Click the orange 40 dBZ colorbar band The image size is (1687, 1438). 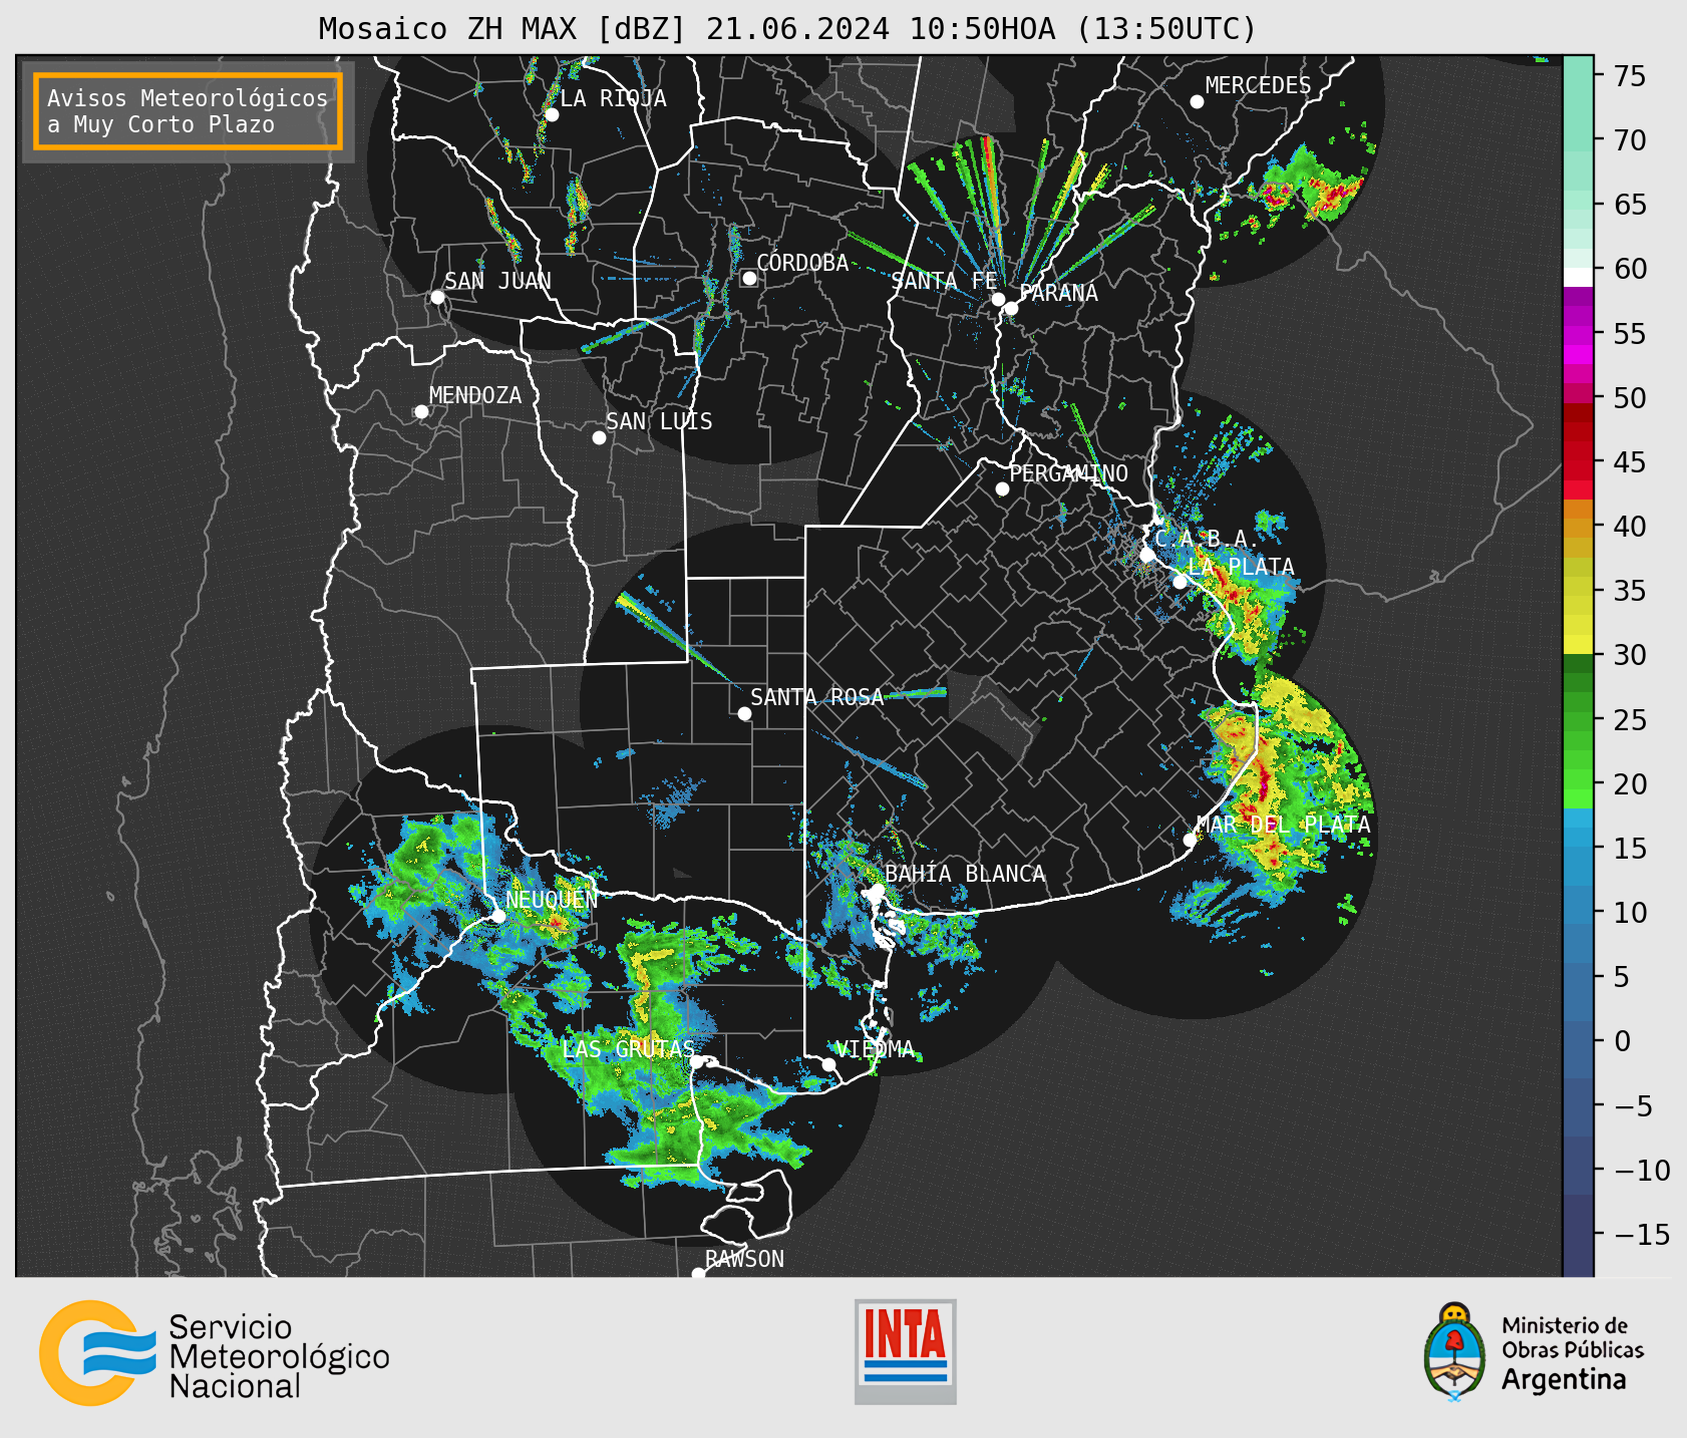1578,527
